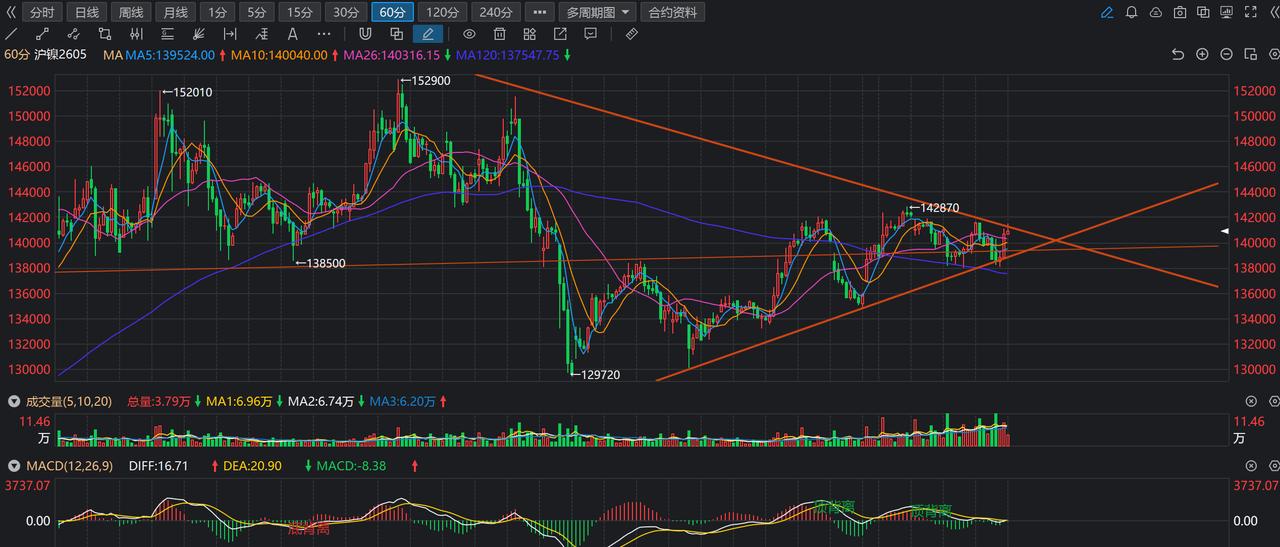Toggle magnet snap mode
This screenshot has width=1280, height=547.
click(x=365, y=34)
